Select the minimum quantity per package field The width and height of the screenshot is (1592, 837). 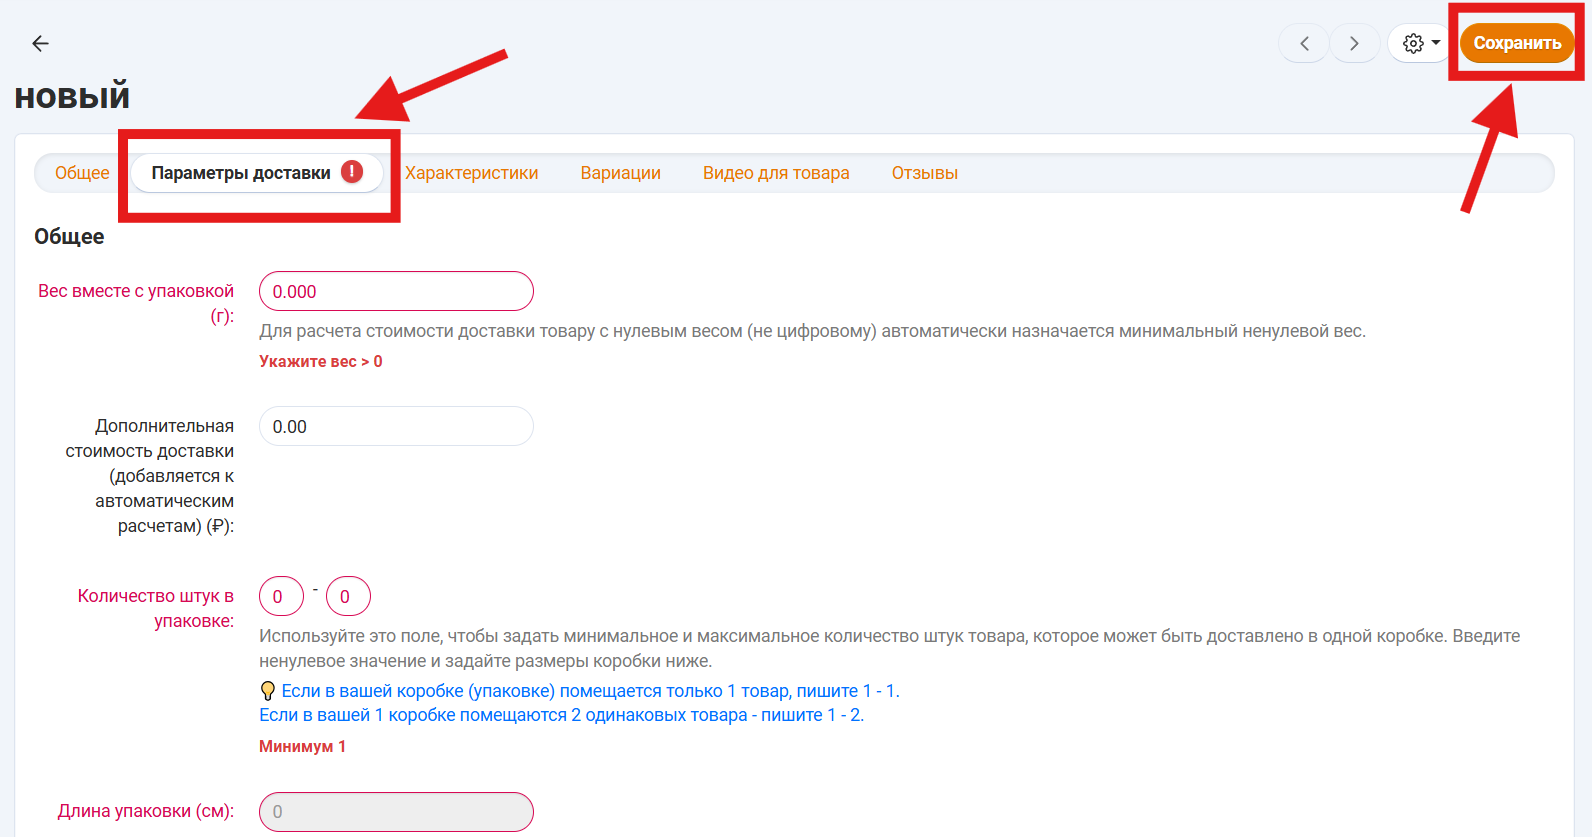point(281,596)
